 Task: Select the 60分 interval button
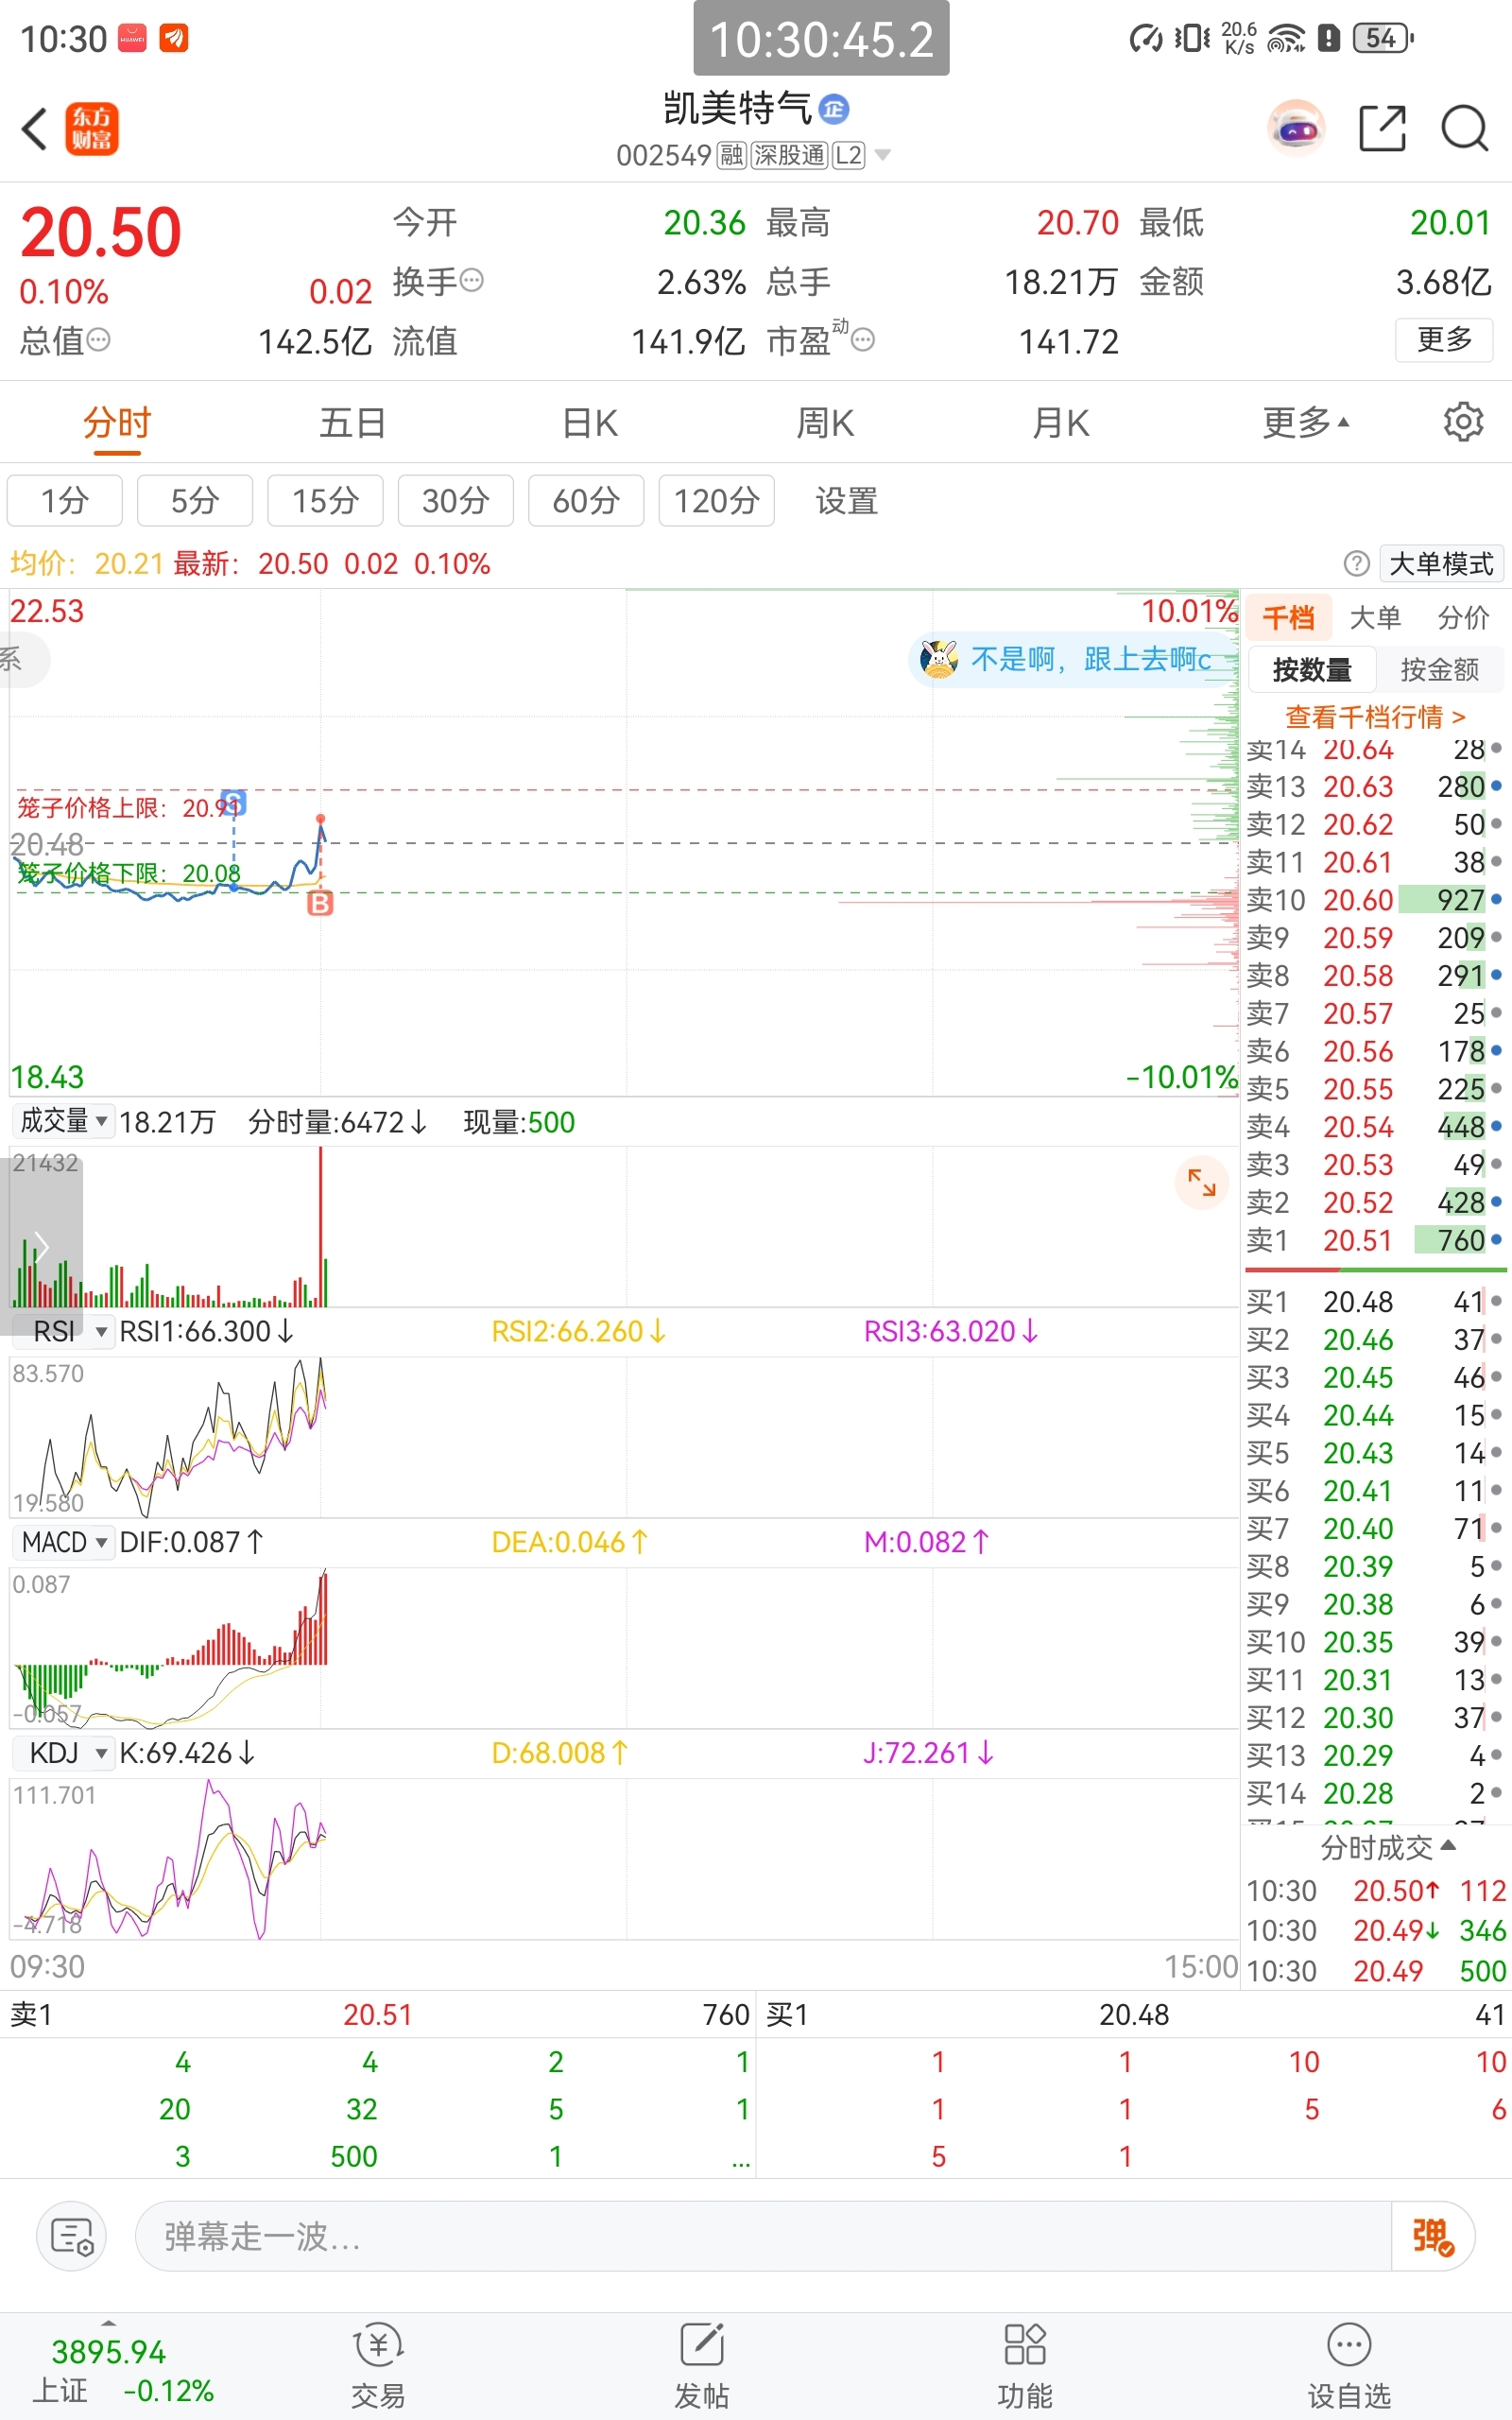pyautogui.click(x=586, y=500)
